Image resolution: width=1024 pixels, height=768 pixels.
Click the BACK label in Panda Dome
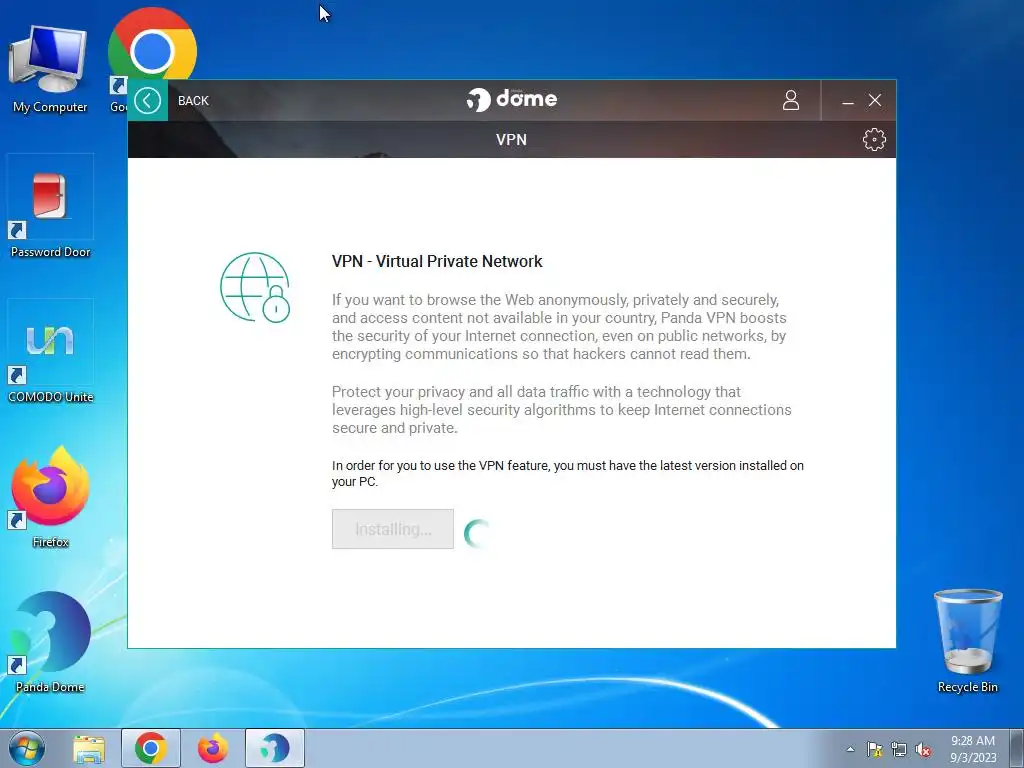coord(193,101)
